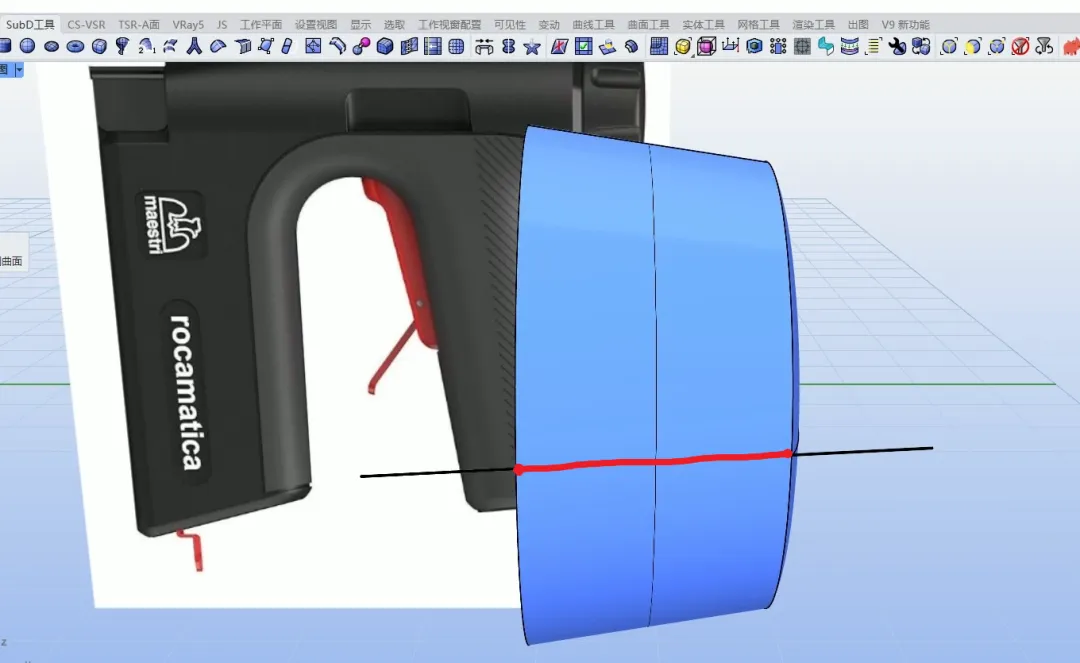Image resolution: width=1080 pixels, height=663 pixels.
Task: Select the capsule-shaped tool icon
Action: tap(287, 46)
